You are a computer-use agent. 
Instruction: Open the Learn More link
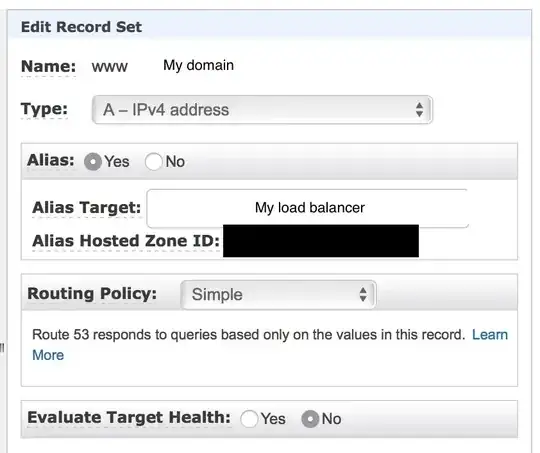tap(270, 344)
